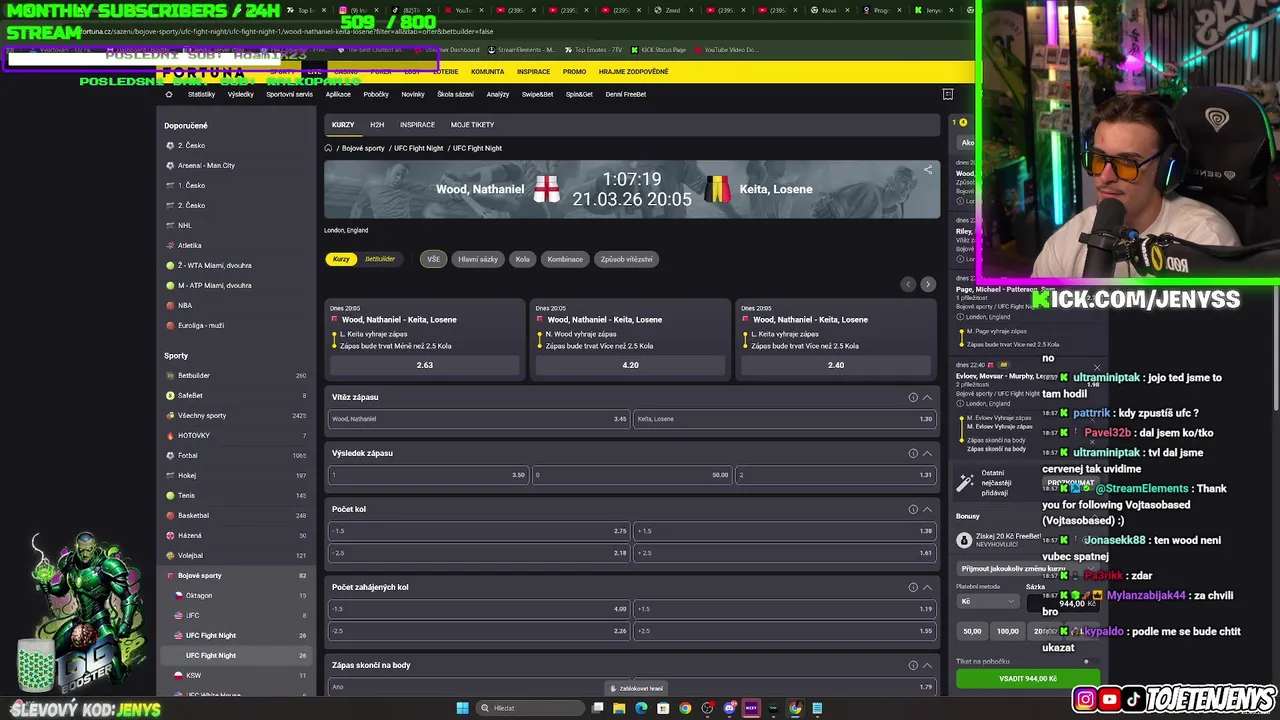
Task: Pick the 2.63 combo odds button
Action: coord(425,365)
